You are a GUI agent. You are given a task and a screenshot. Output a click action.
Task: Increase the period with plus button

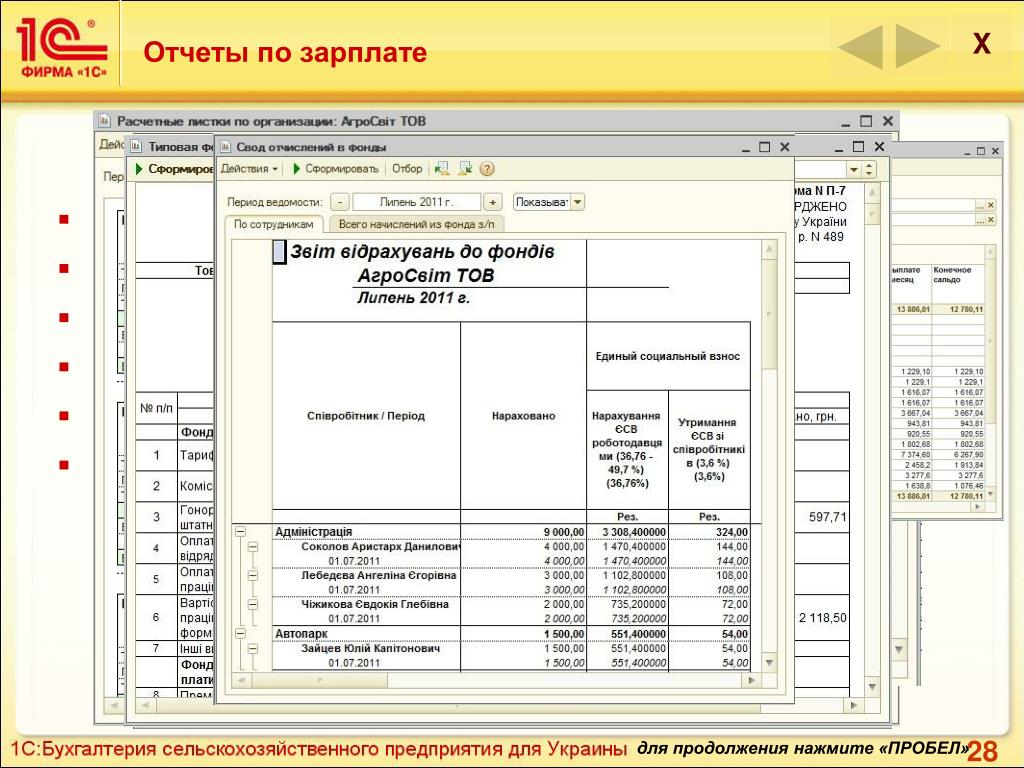[492, 202]
